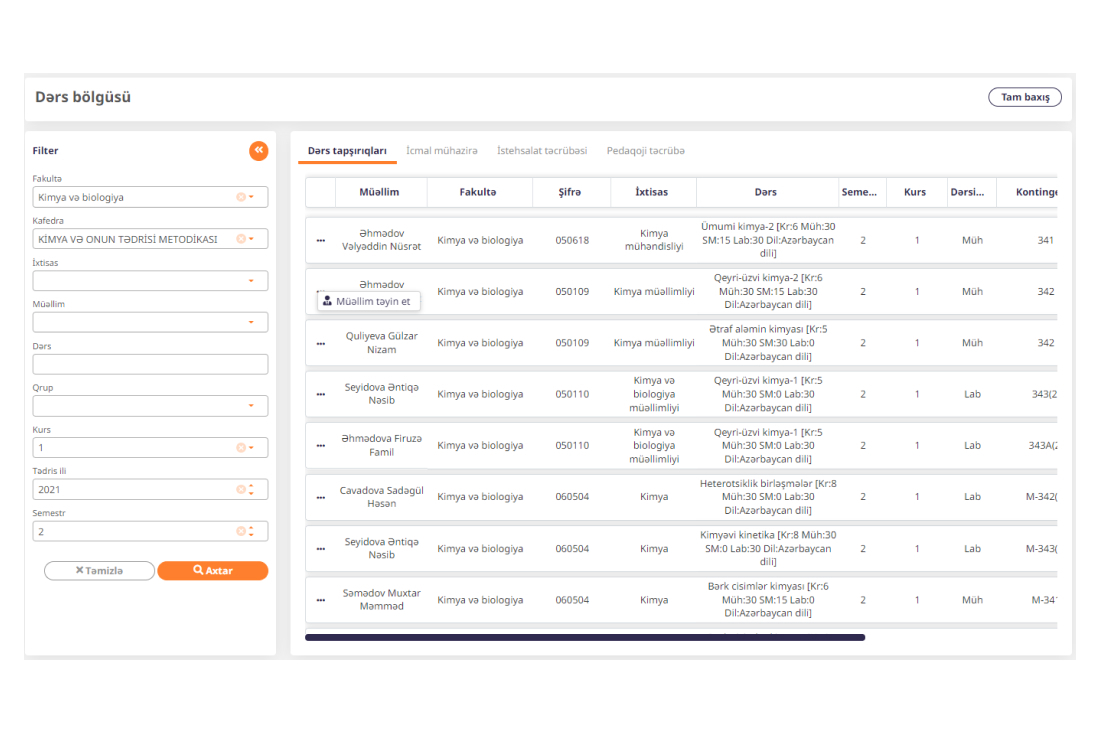Switch to İcmal mühazirə tab

pyautogui.click(x=441, y=150)
